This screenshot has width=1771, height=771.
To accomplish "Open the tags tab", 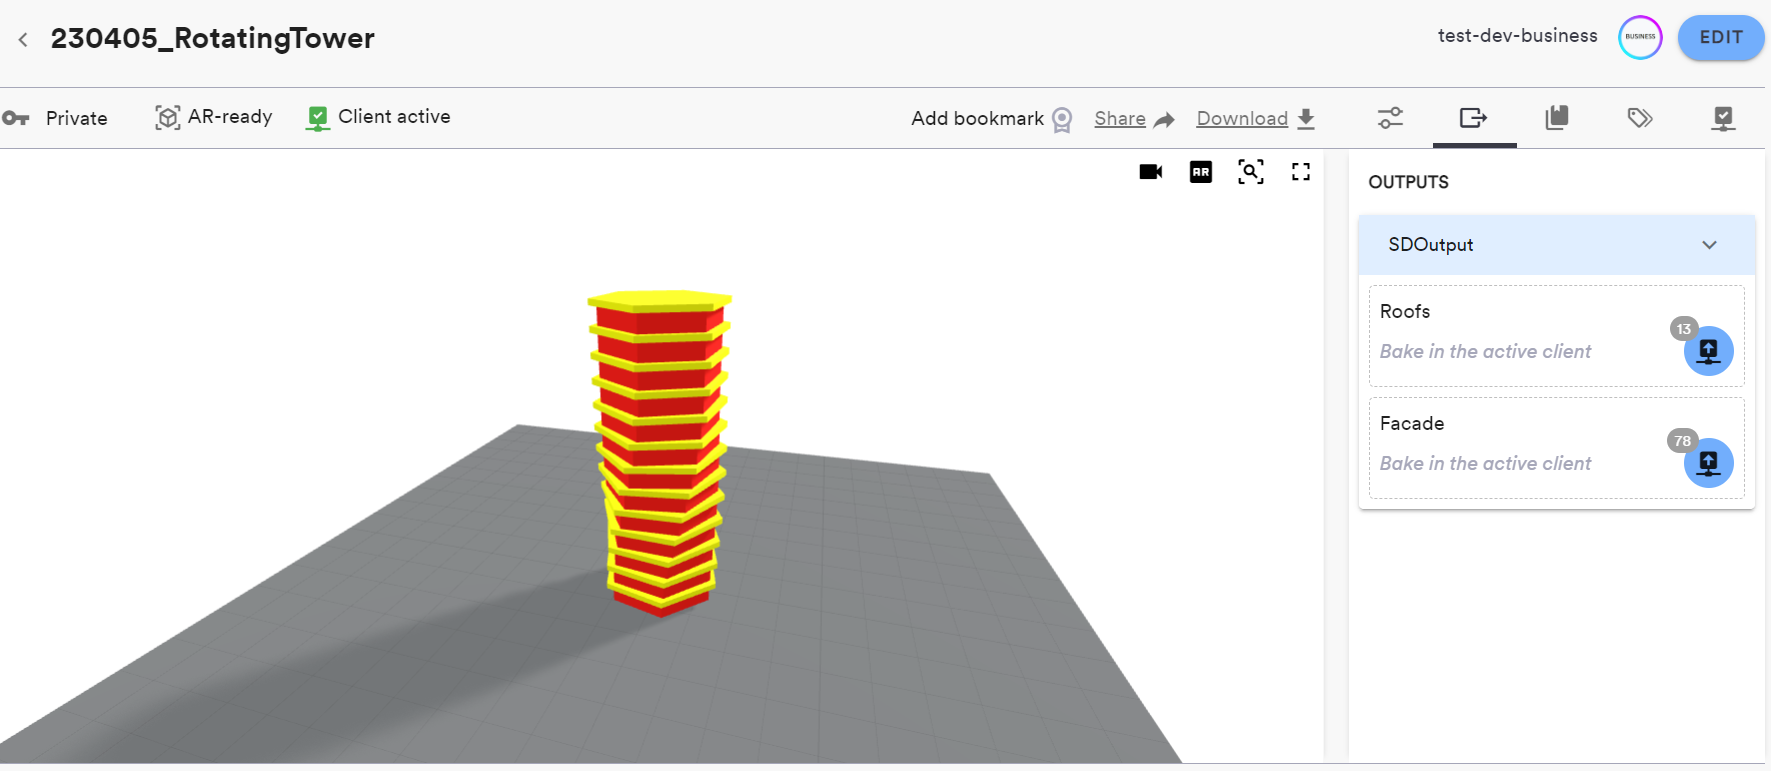I will tap(1639, 118).
